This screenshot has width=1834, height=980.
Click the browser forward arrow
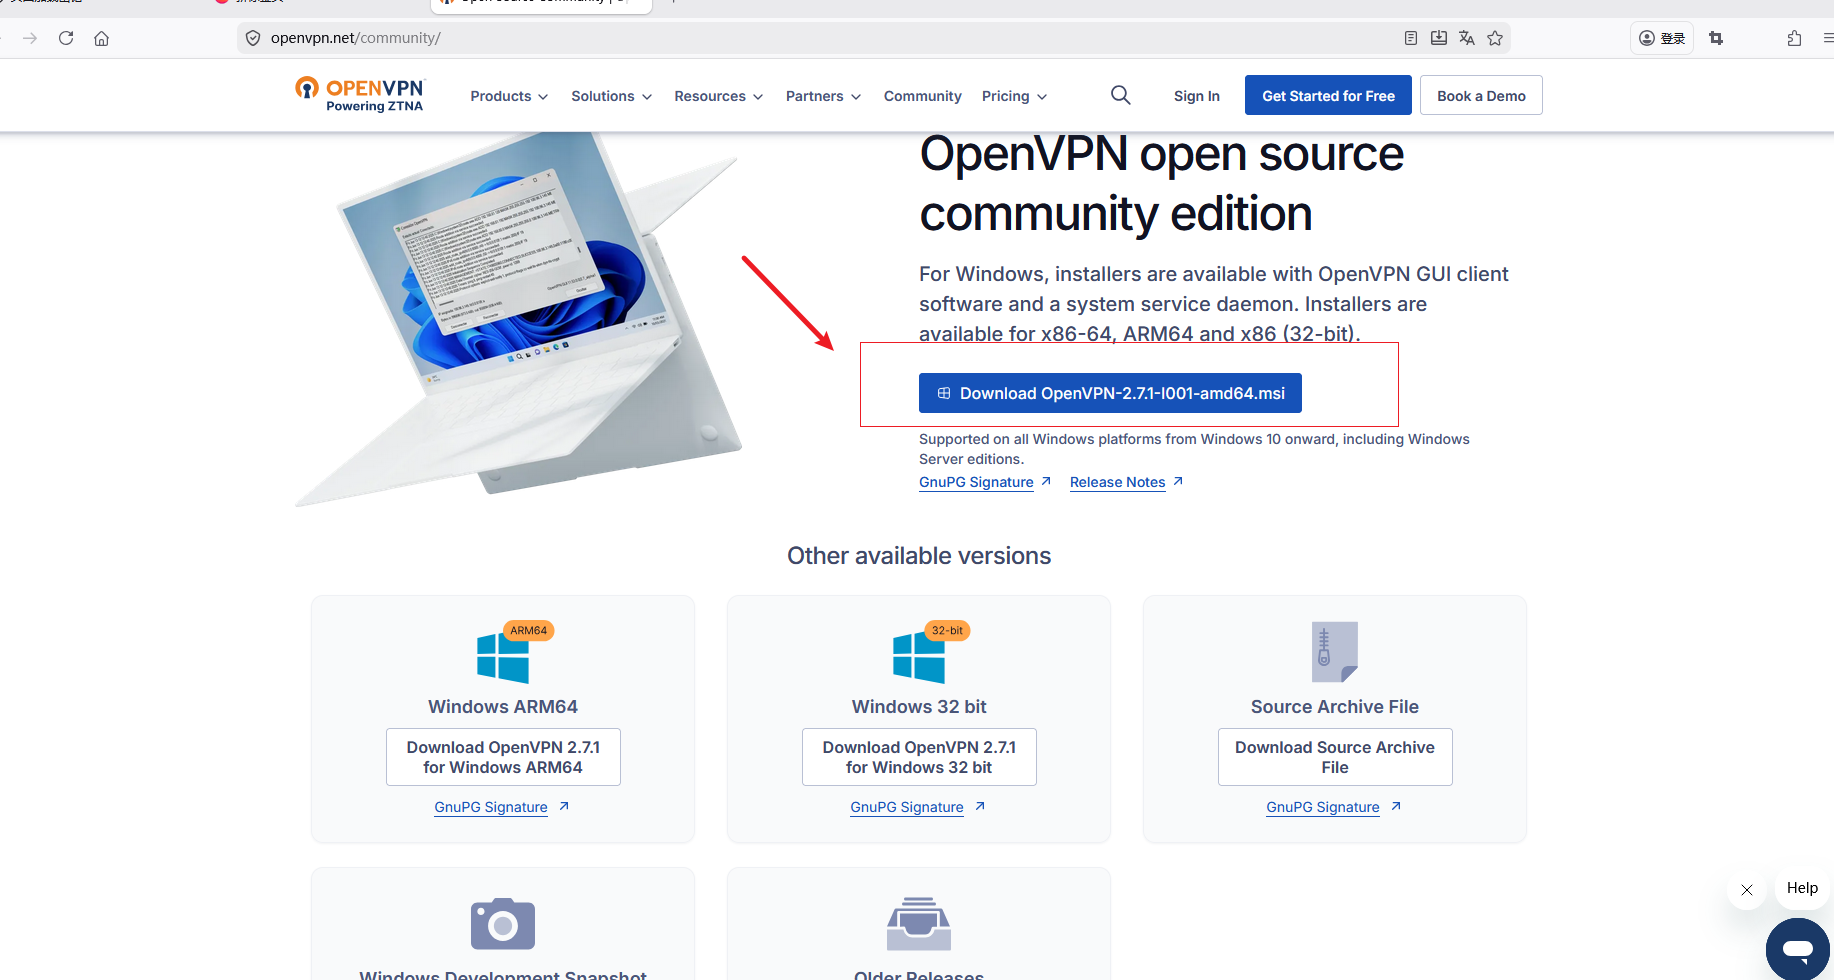30,38
